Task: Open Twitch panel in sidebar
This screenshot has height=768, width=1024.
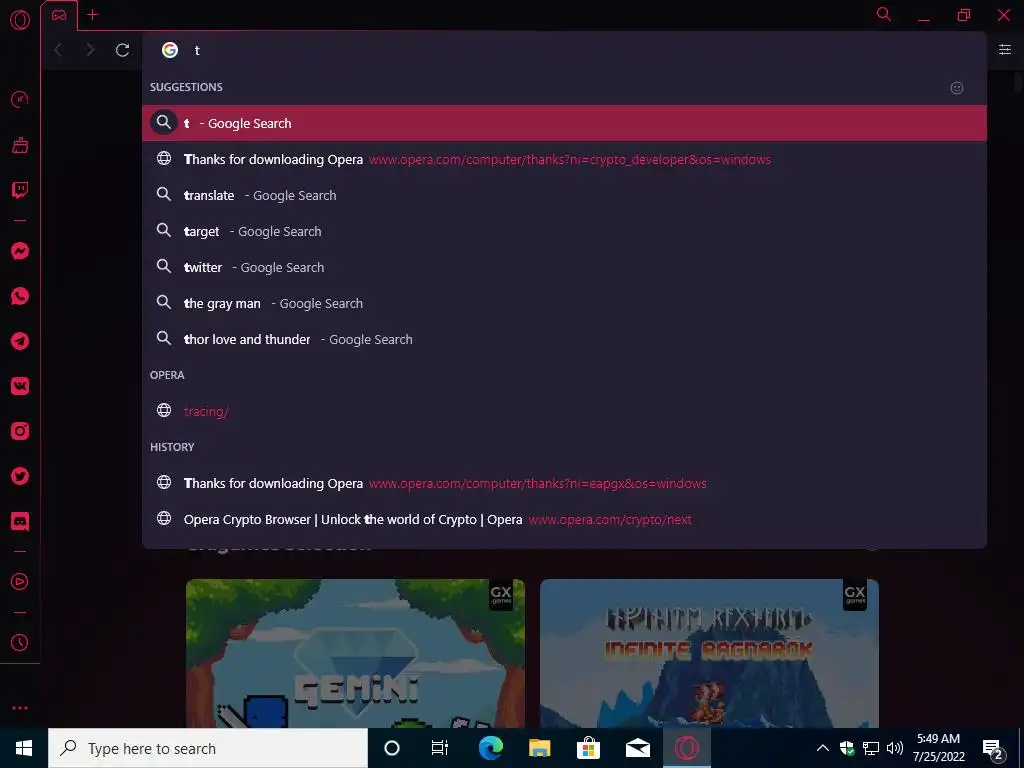Action: tap(20, 190)
